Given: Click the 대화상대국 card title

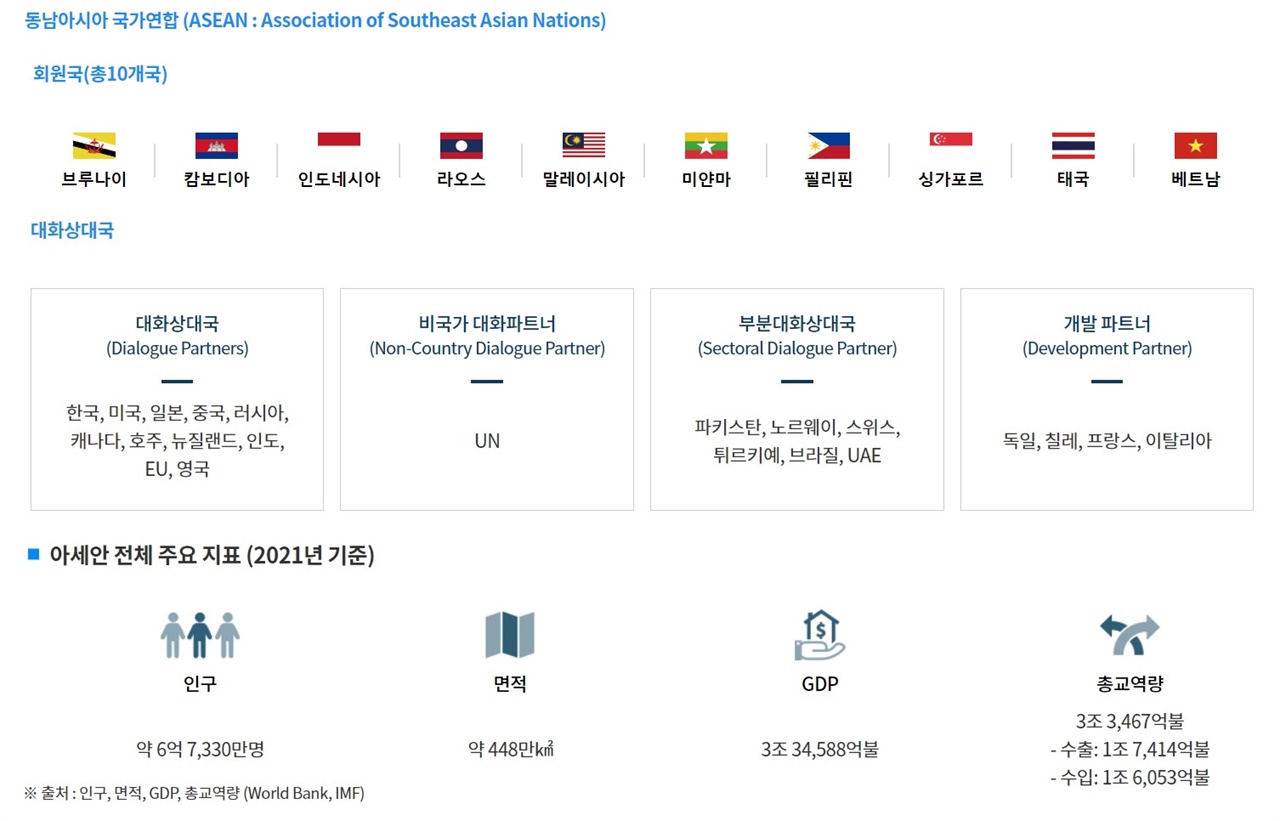Looking at the screenshot, I should point(177,324).
